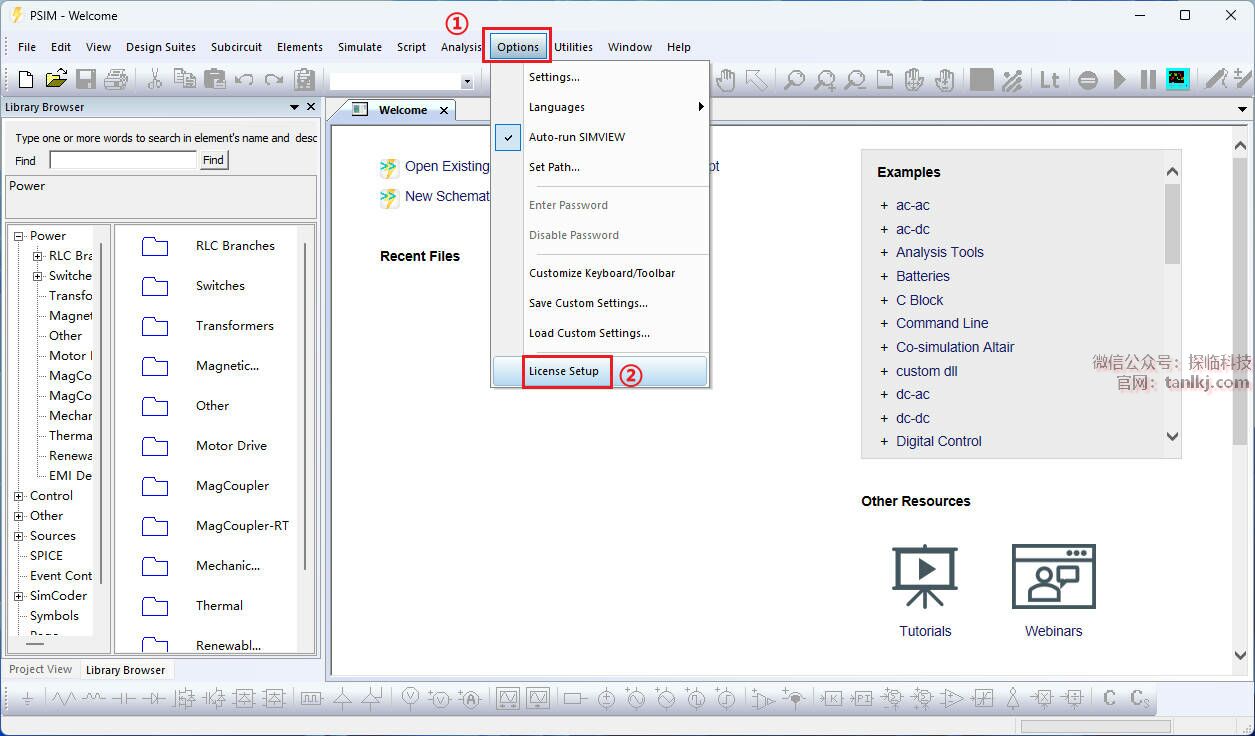Screen dimensions: 1255x736
Task: Click the Tutorials presentation icon
Action: pos(925,577)
